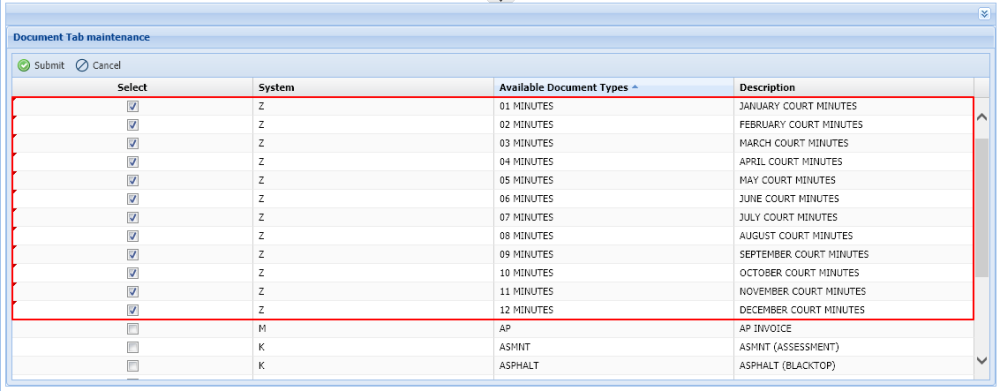Click DECEMBER COURT MINUTES description
The height and width of the screenshot is (391, 1000).
click(x=802, y=309)
